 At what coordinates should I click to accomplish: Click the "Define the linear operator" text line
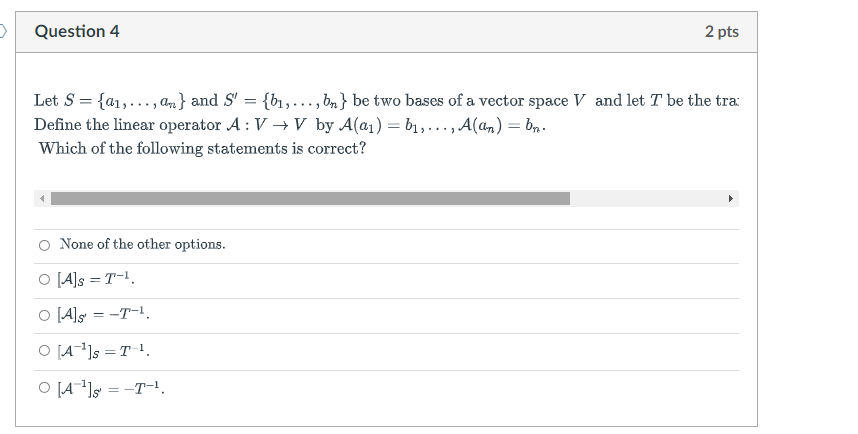(290, 125)
